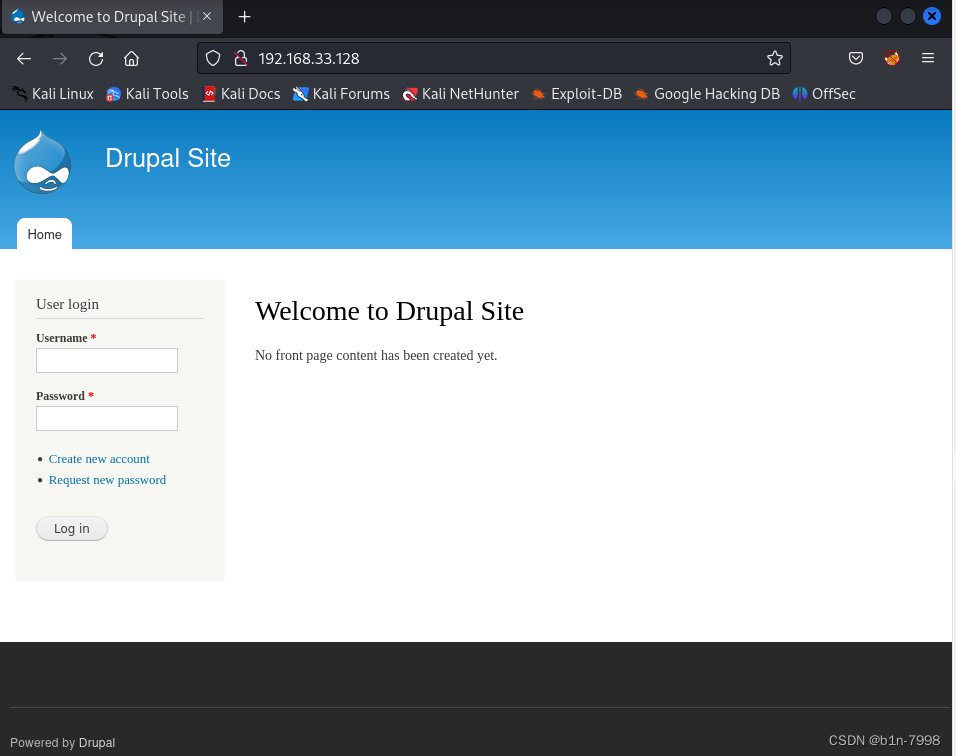Click the Welcome to Drupal Site heading
956x756 pixels.
tap(389, 311)
